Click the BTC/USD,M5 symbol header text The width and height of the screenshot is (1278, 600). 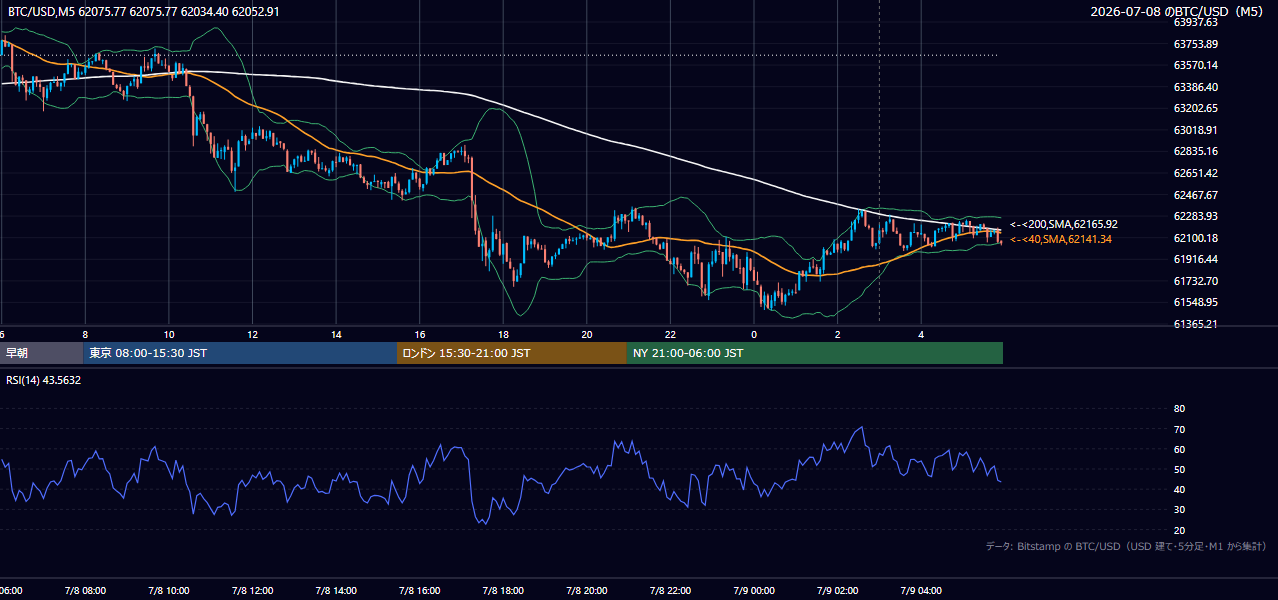(x=40, y=12)
